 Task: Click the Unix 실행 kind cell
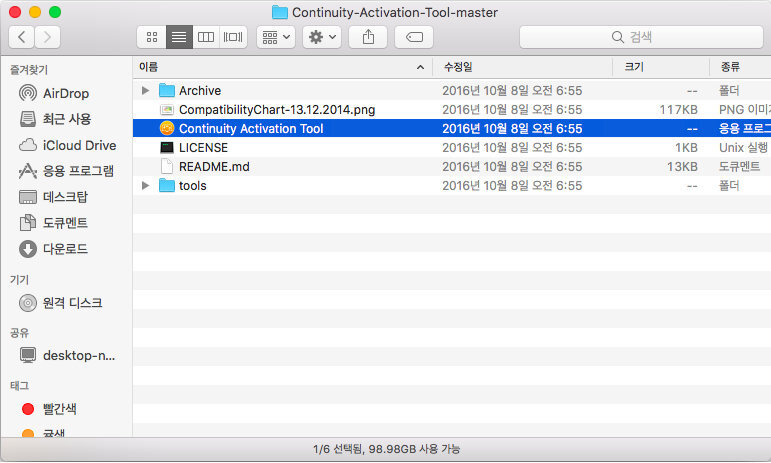[x=743, y=147]
